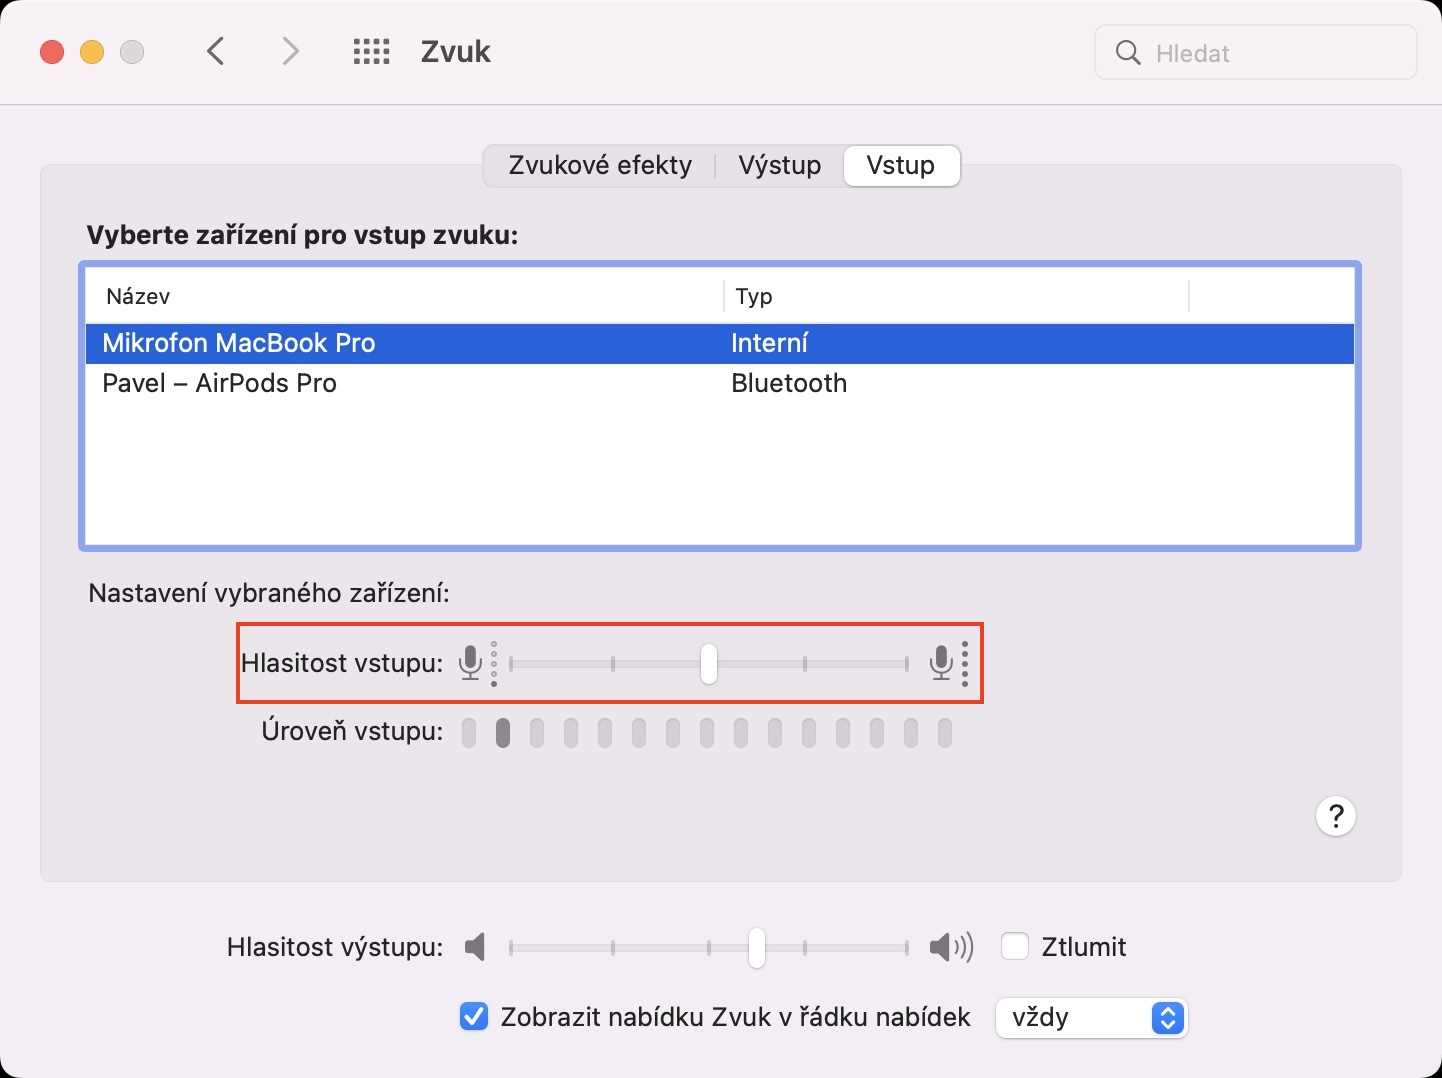Select Pavel – AirPods Pro input device
Viewport: 1442px width, 1078px height.
click(x=220, y=383)
